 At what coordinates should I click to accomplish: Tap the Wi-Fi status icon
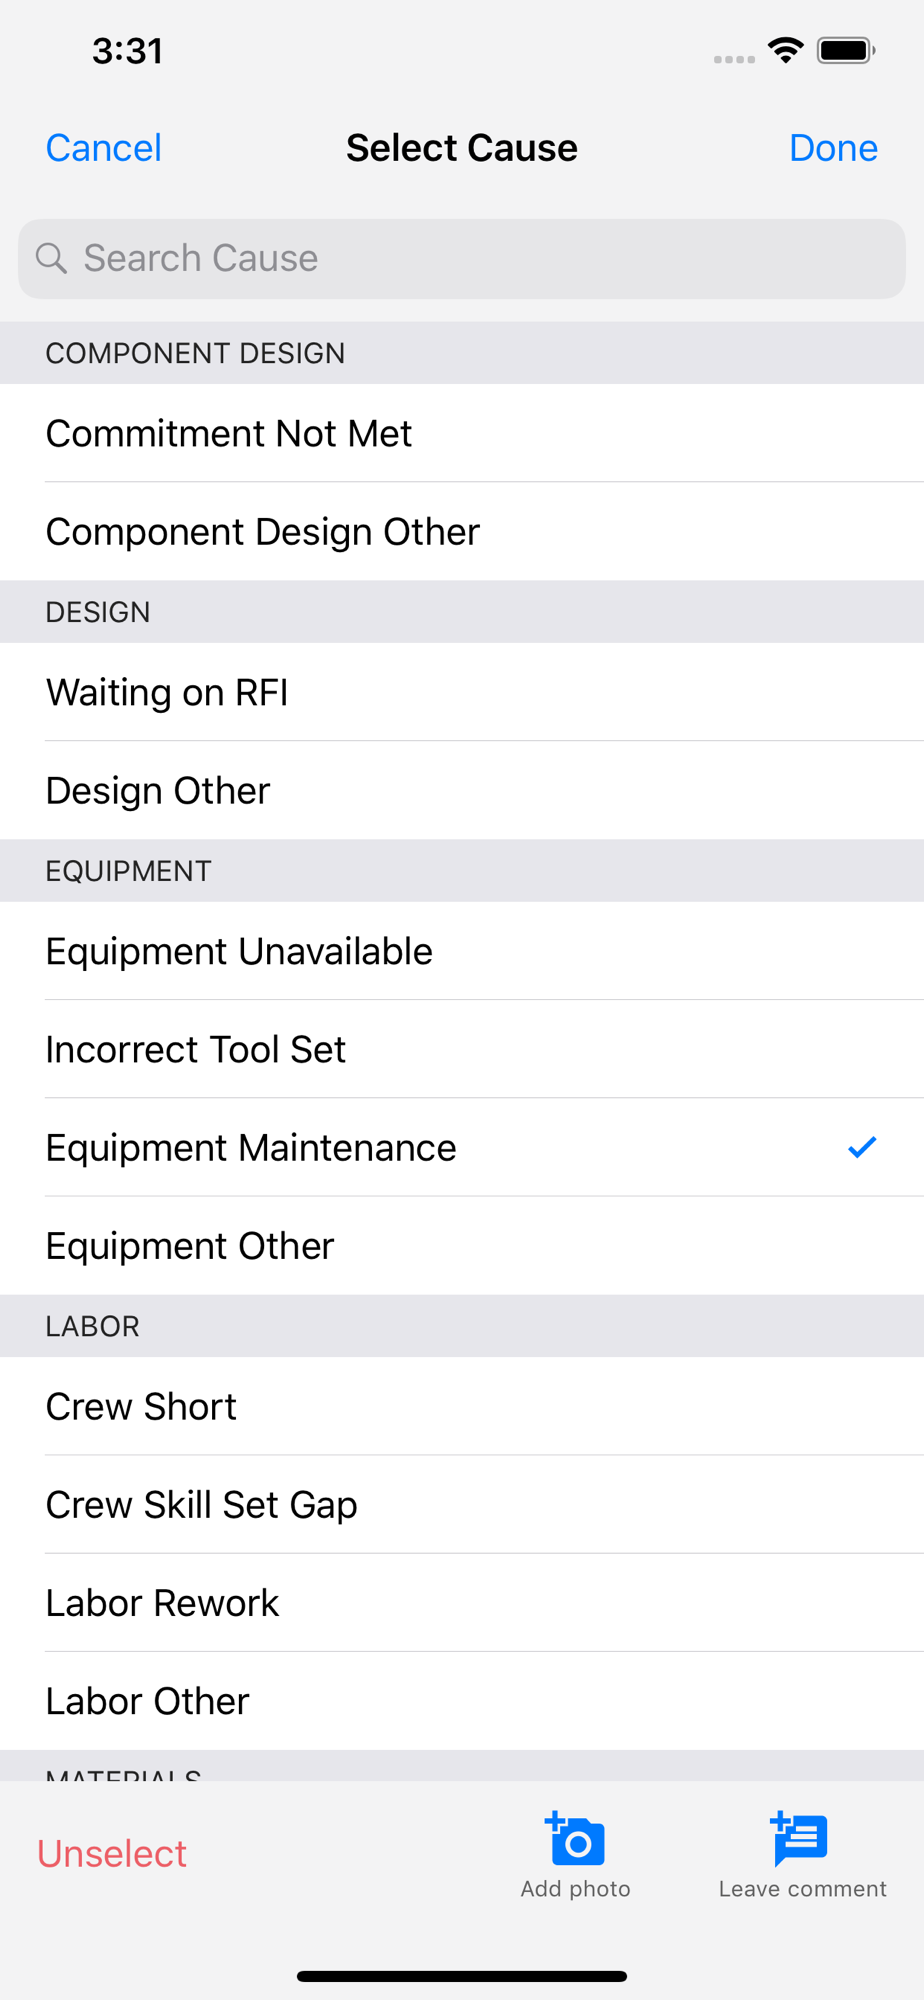pyautogui.click(x=786, y=50)
